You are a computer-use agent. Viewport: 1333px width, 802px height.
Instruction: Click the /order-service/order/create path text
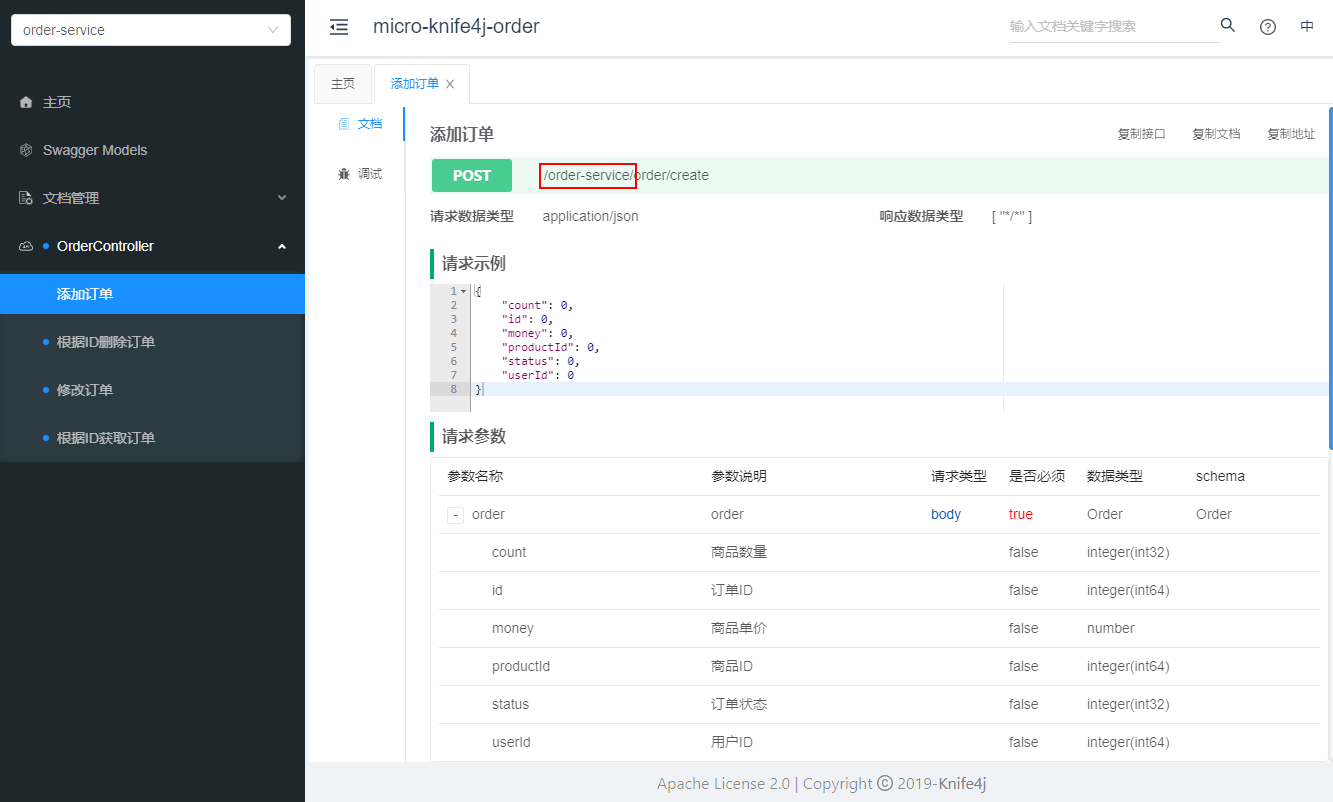tap(626, 175)
